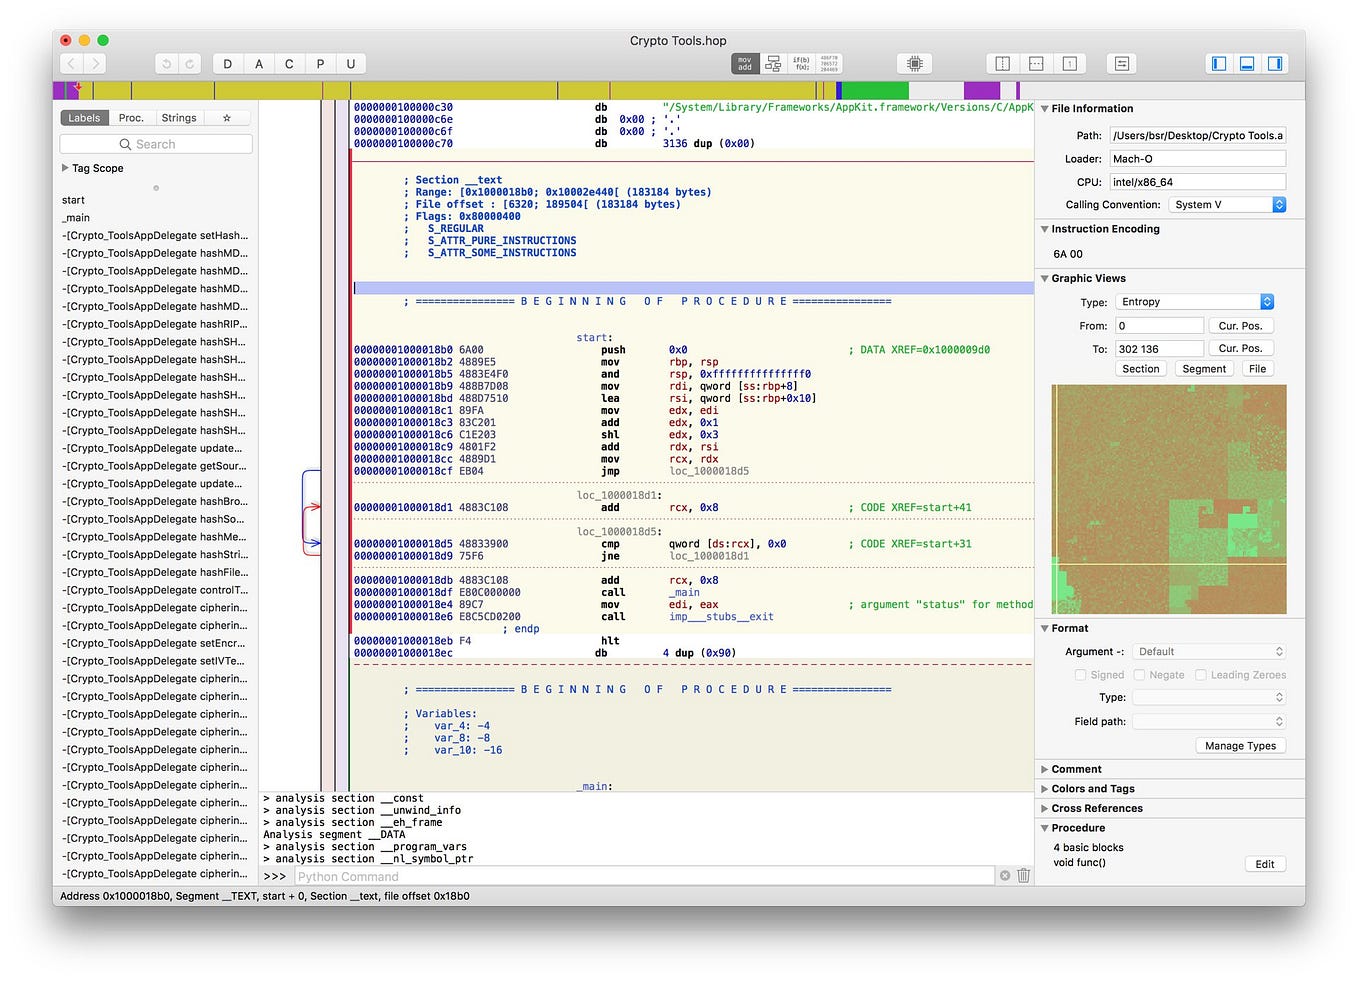Create a procedure with the P icon
This screenshot has height=981, width=1358.
(x=320, y=63)
